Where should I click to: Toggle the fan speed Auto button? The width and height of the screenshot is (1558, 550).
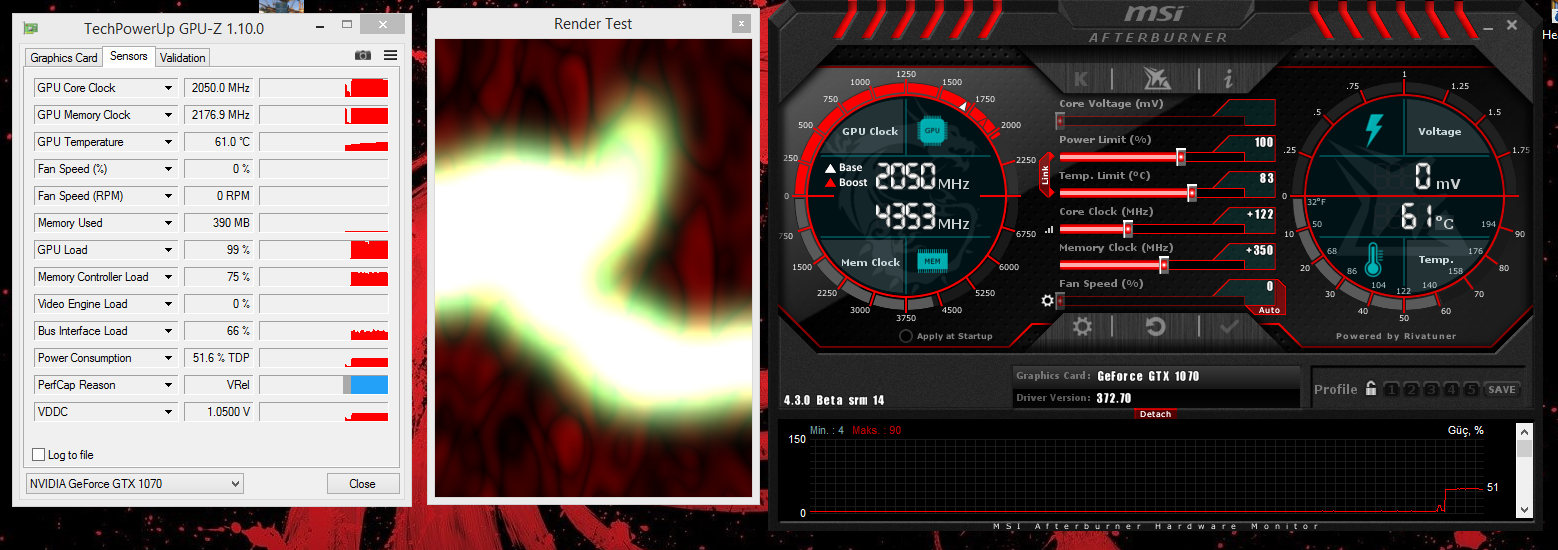1269,310
